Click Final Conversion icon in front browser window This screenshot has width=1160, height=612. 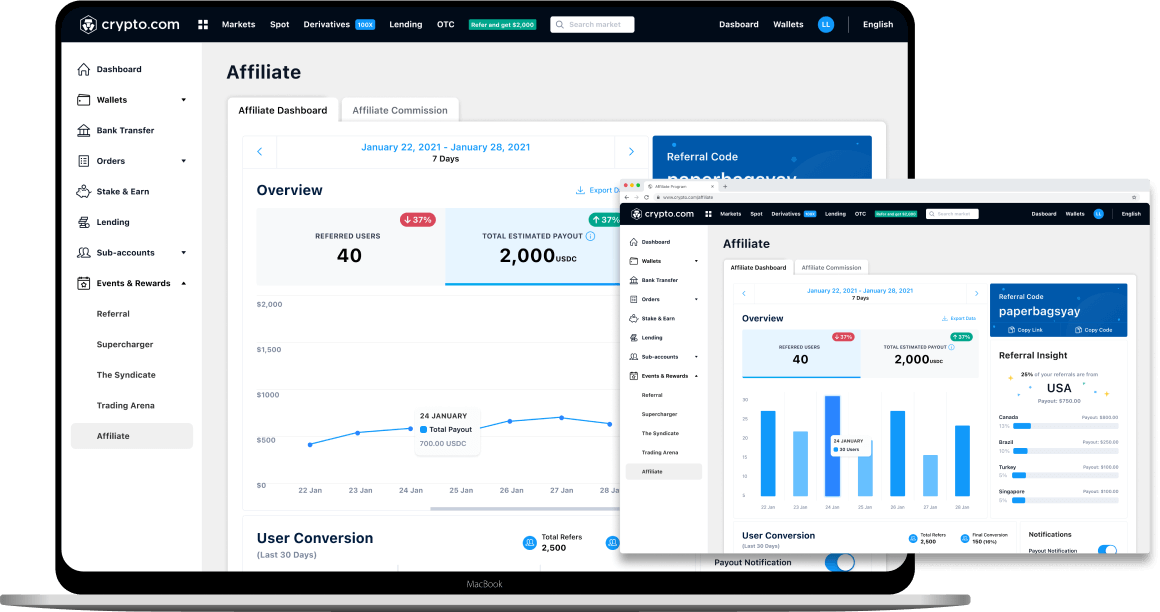coord(965,539)
